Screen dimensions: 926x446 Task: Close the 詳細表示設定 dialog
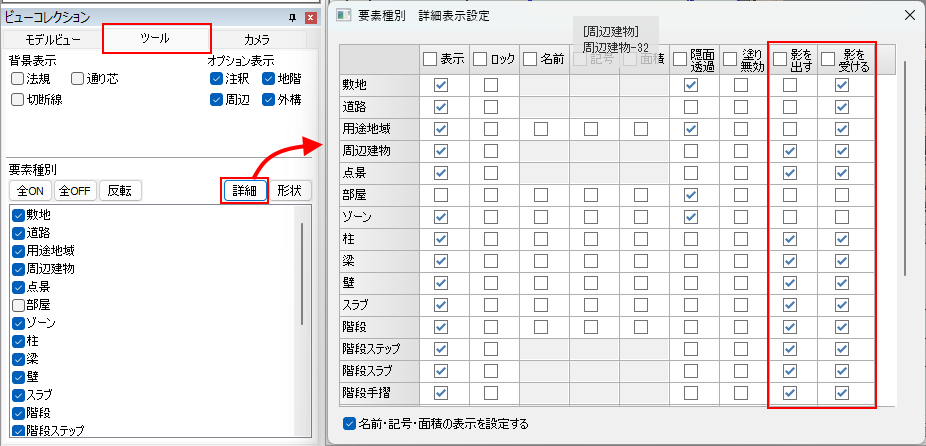[907, 15]
